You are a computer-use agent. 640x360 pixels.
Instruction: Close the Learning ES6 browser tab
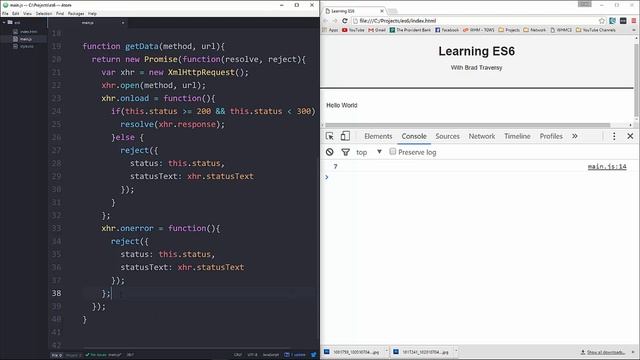coord(382,11)
